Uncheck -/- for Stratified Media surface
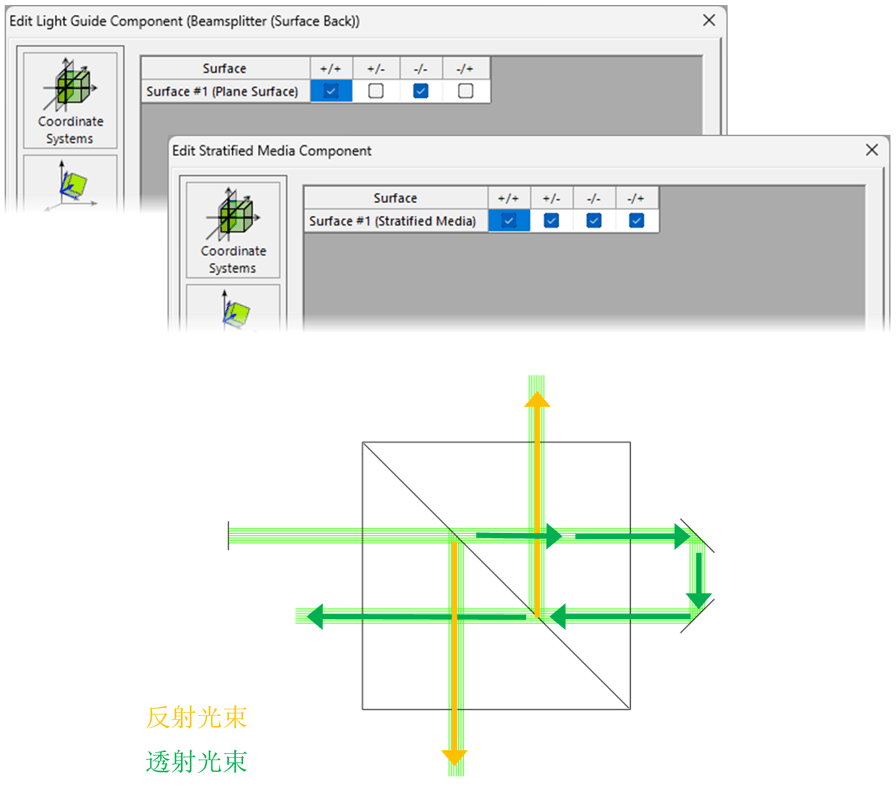Viewport: 896px width, 788px height. (x=594, y=221)
